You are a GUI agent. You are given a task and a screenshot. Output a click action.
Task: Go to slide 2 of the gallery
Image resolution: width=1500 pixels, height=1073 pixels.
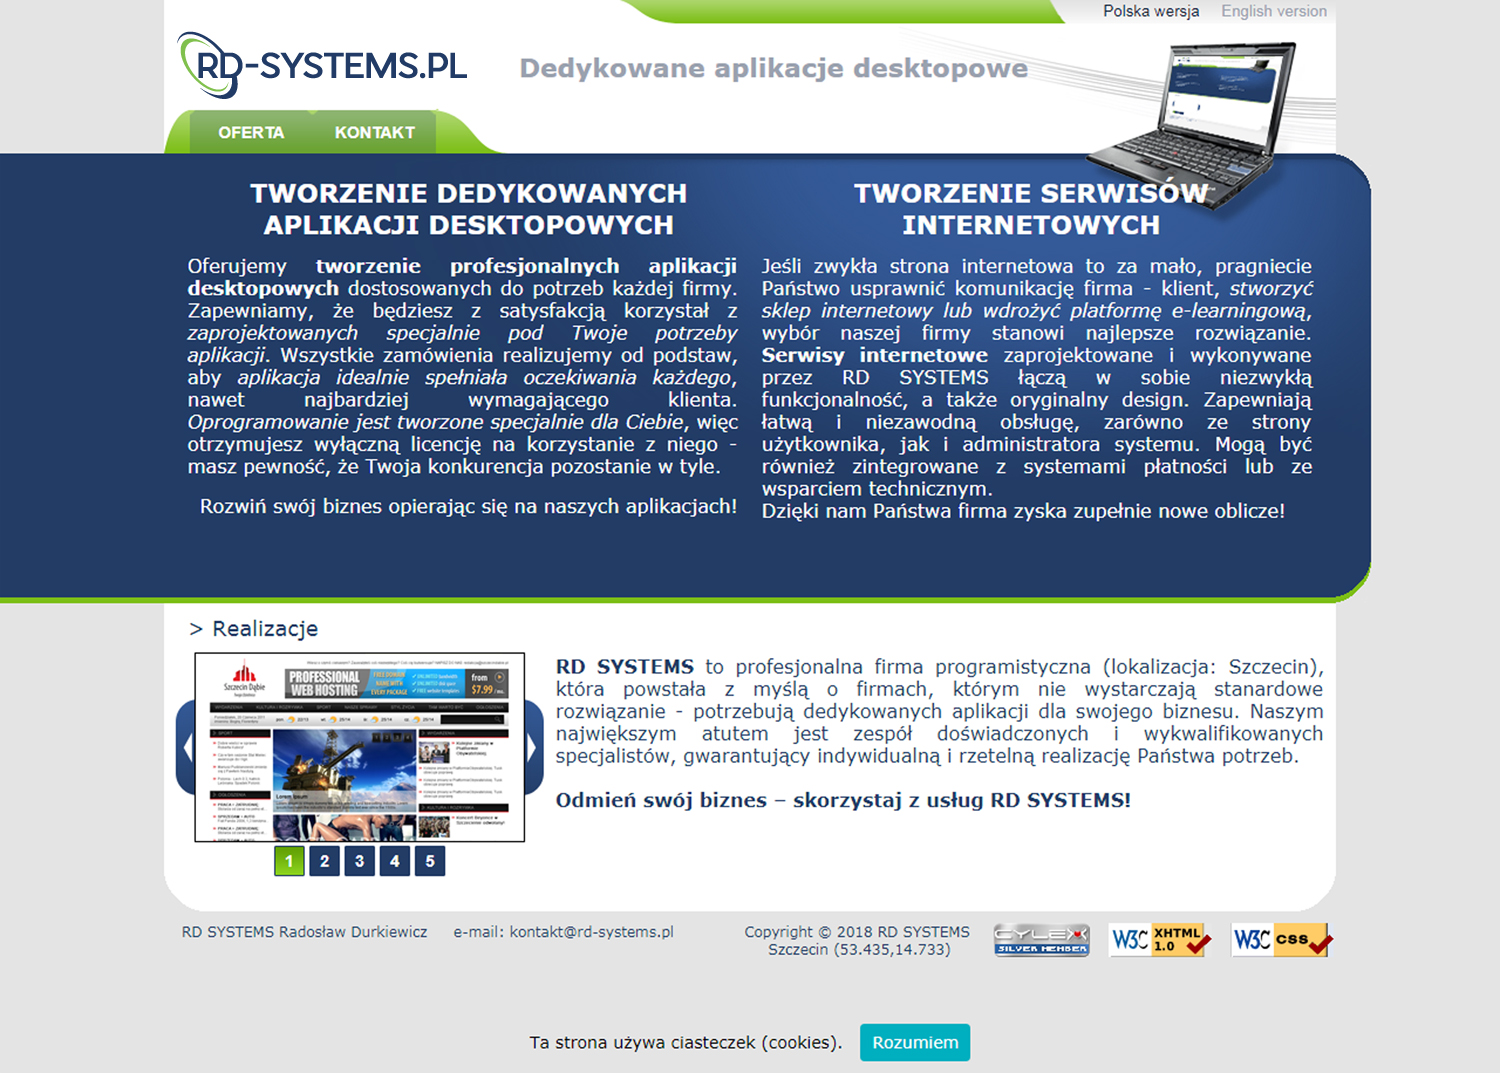324,861
